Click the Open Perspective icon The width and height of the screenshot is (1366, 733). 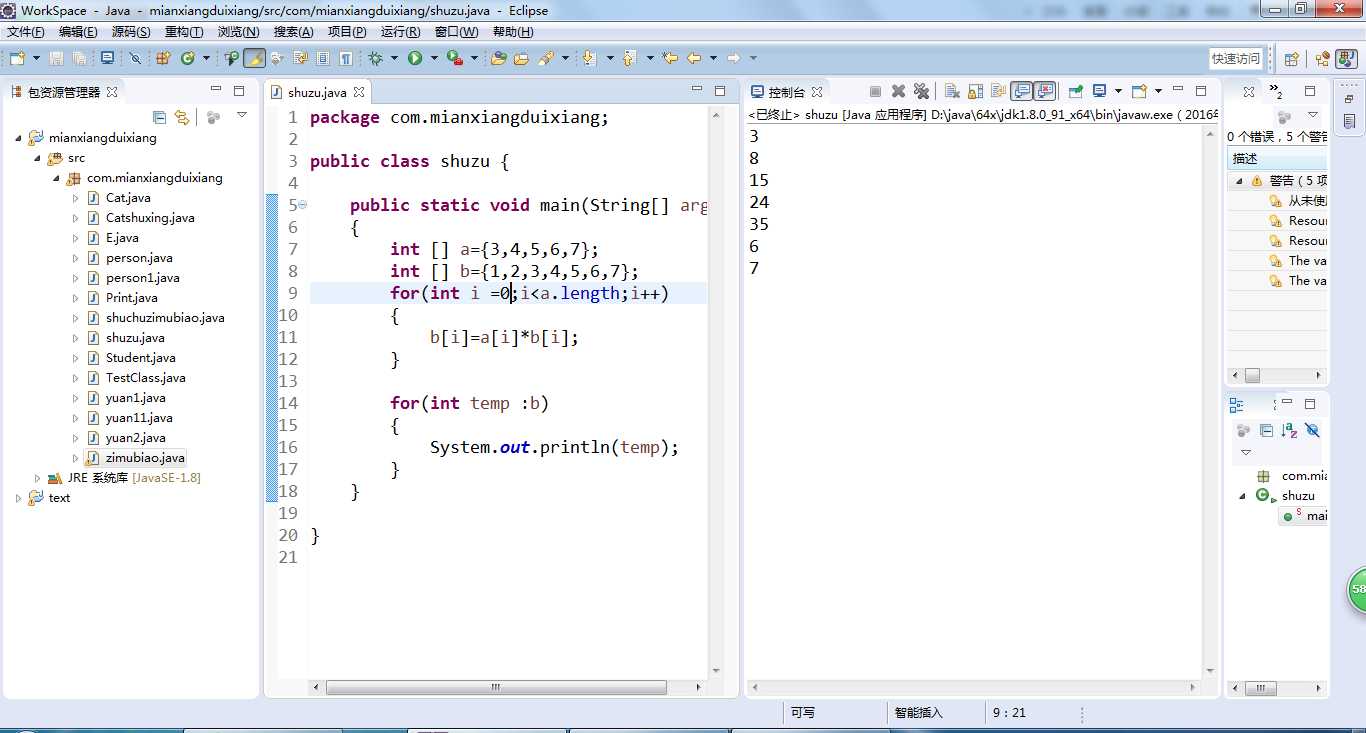point(1291,59)
